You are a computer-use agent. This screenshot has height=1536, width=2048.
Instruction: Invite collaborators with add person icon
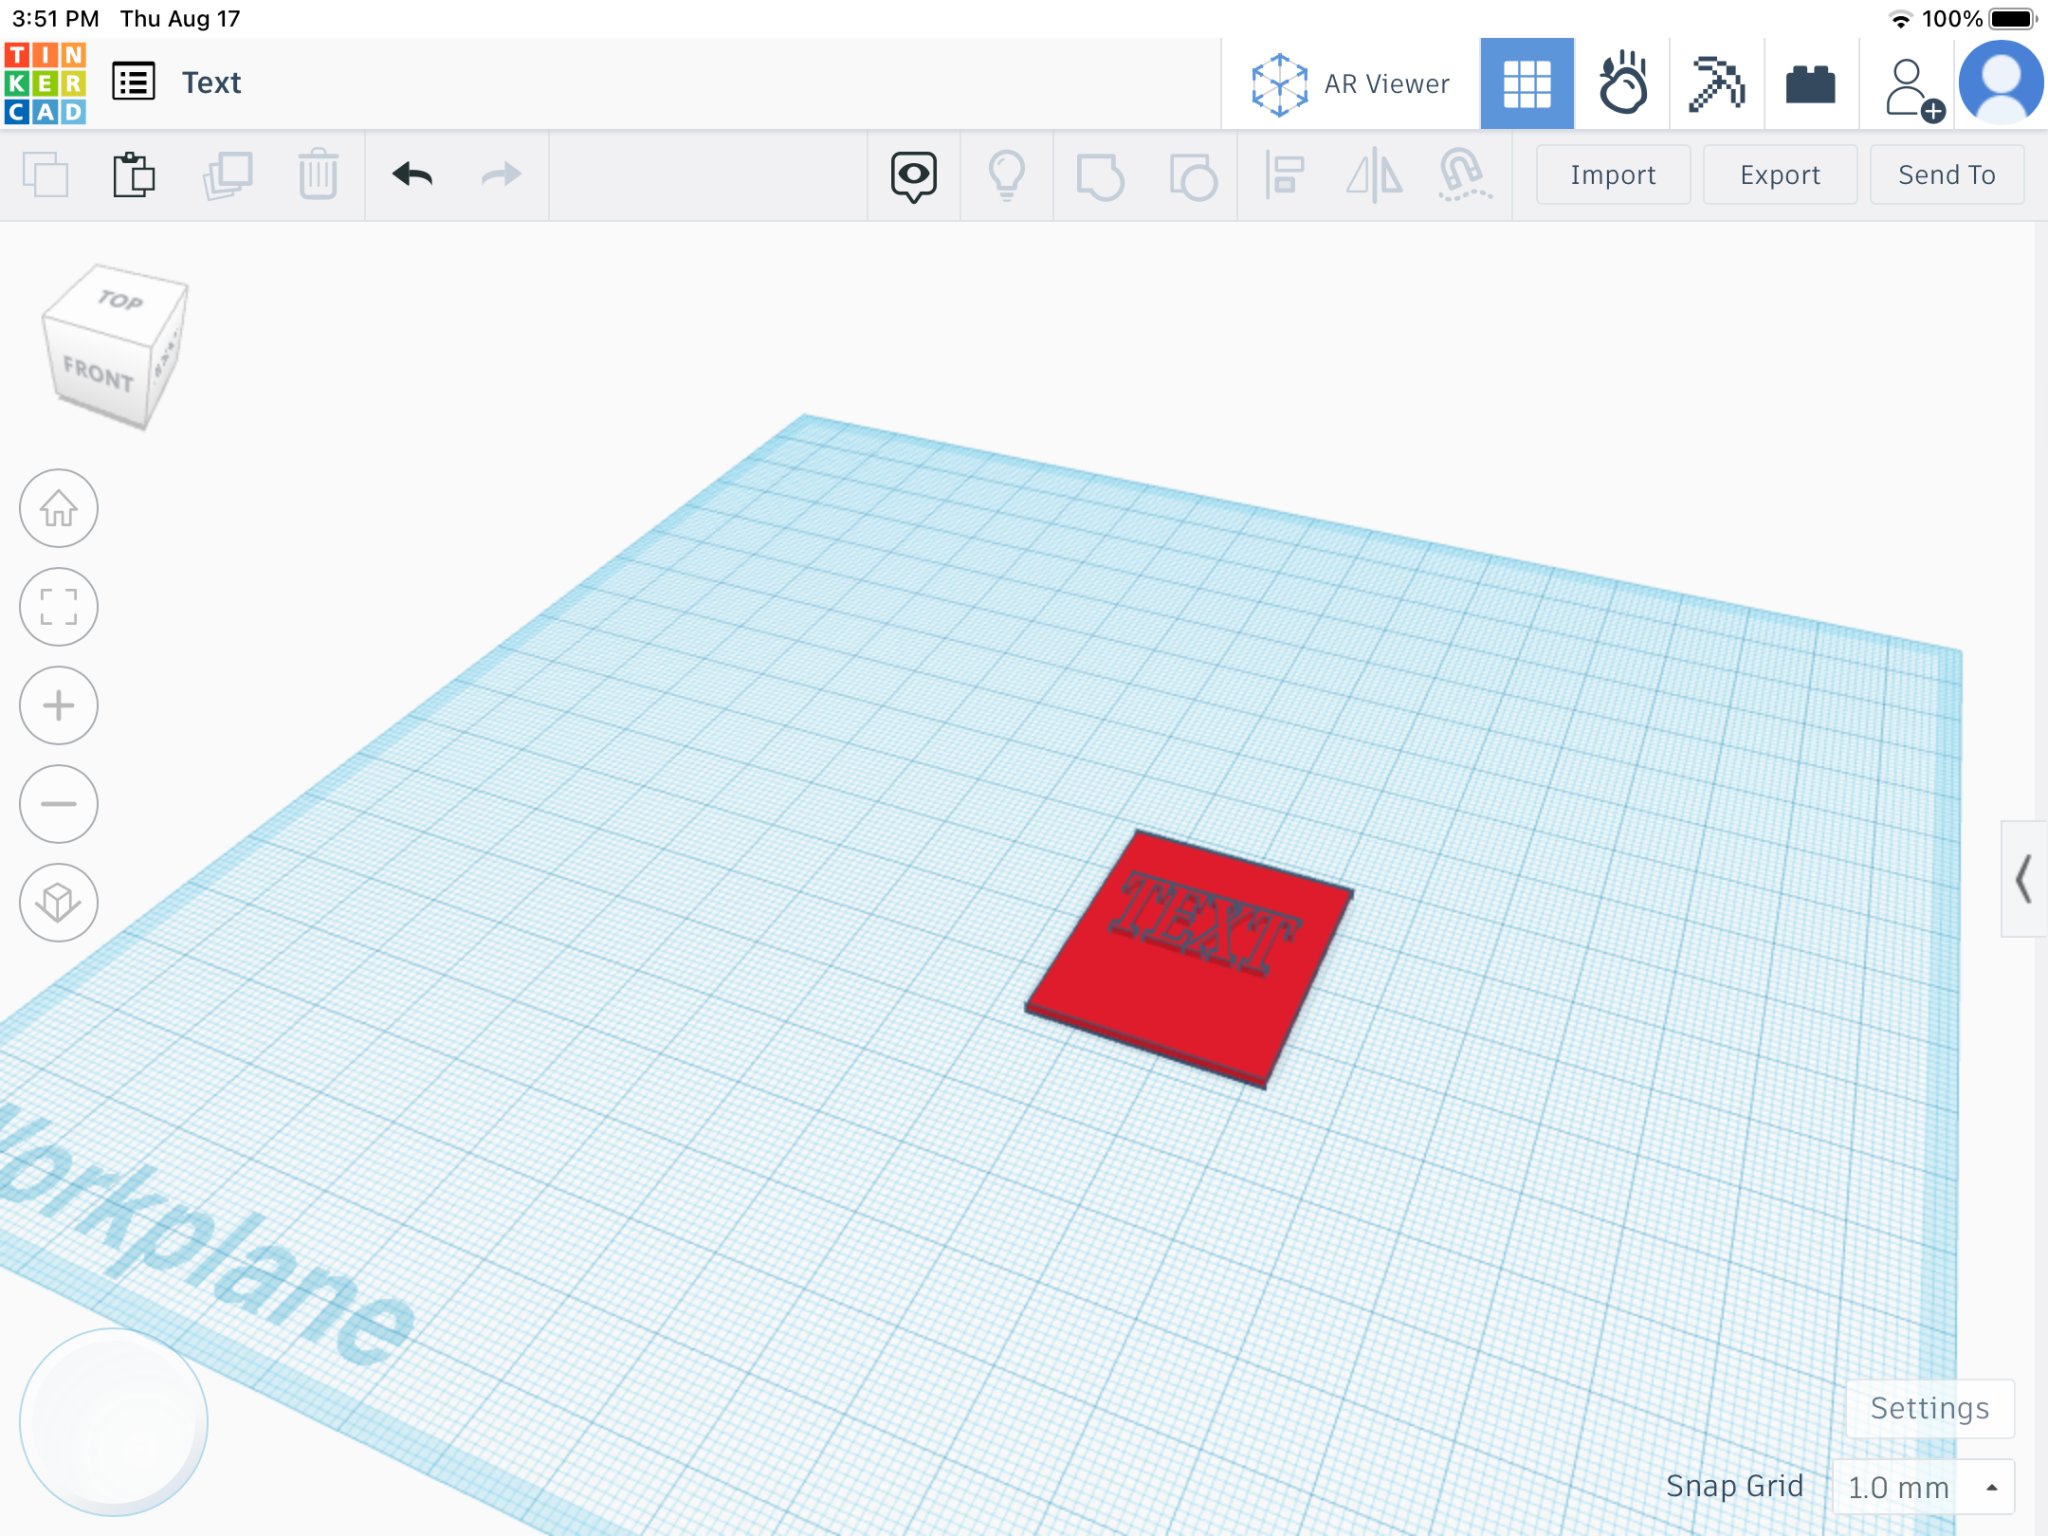(1911, 88)
